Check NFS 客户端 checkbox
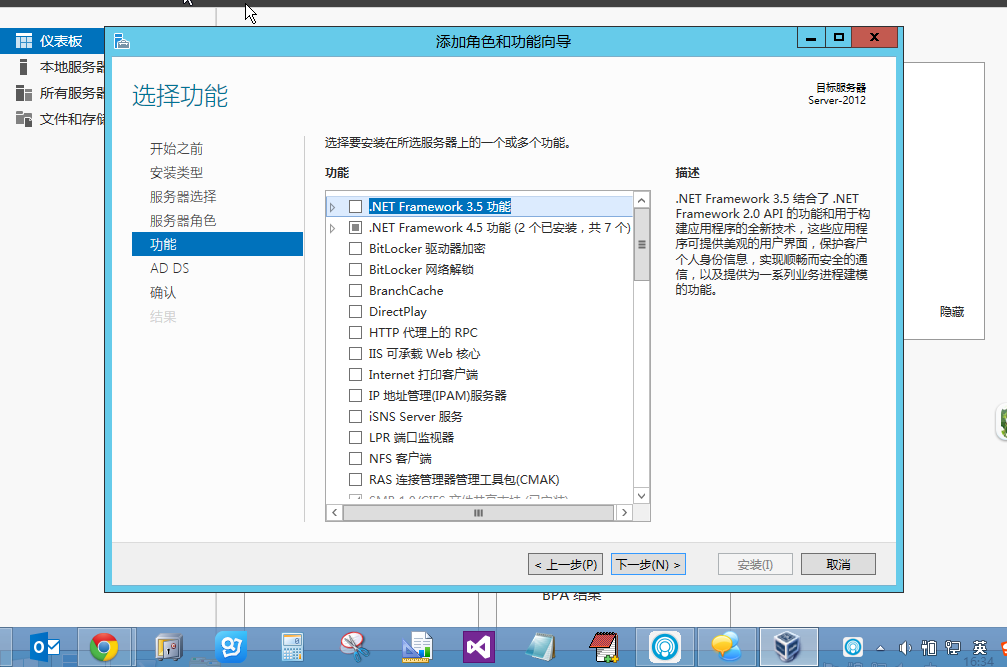Image resolution: width=1007 pixels, height=667 pixels. coord(355,458)
